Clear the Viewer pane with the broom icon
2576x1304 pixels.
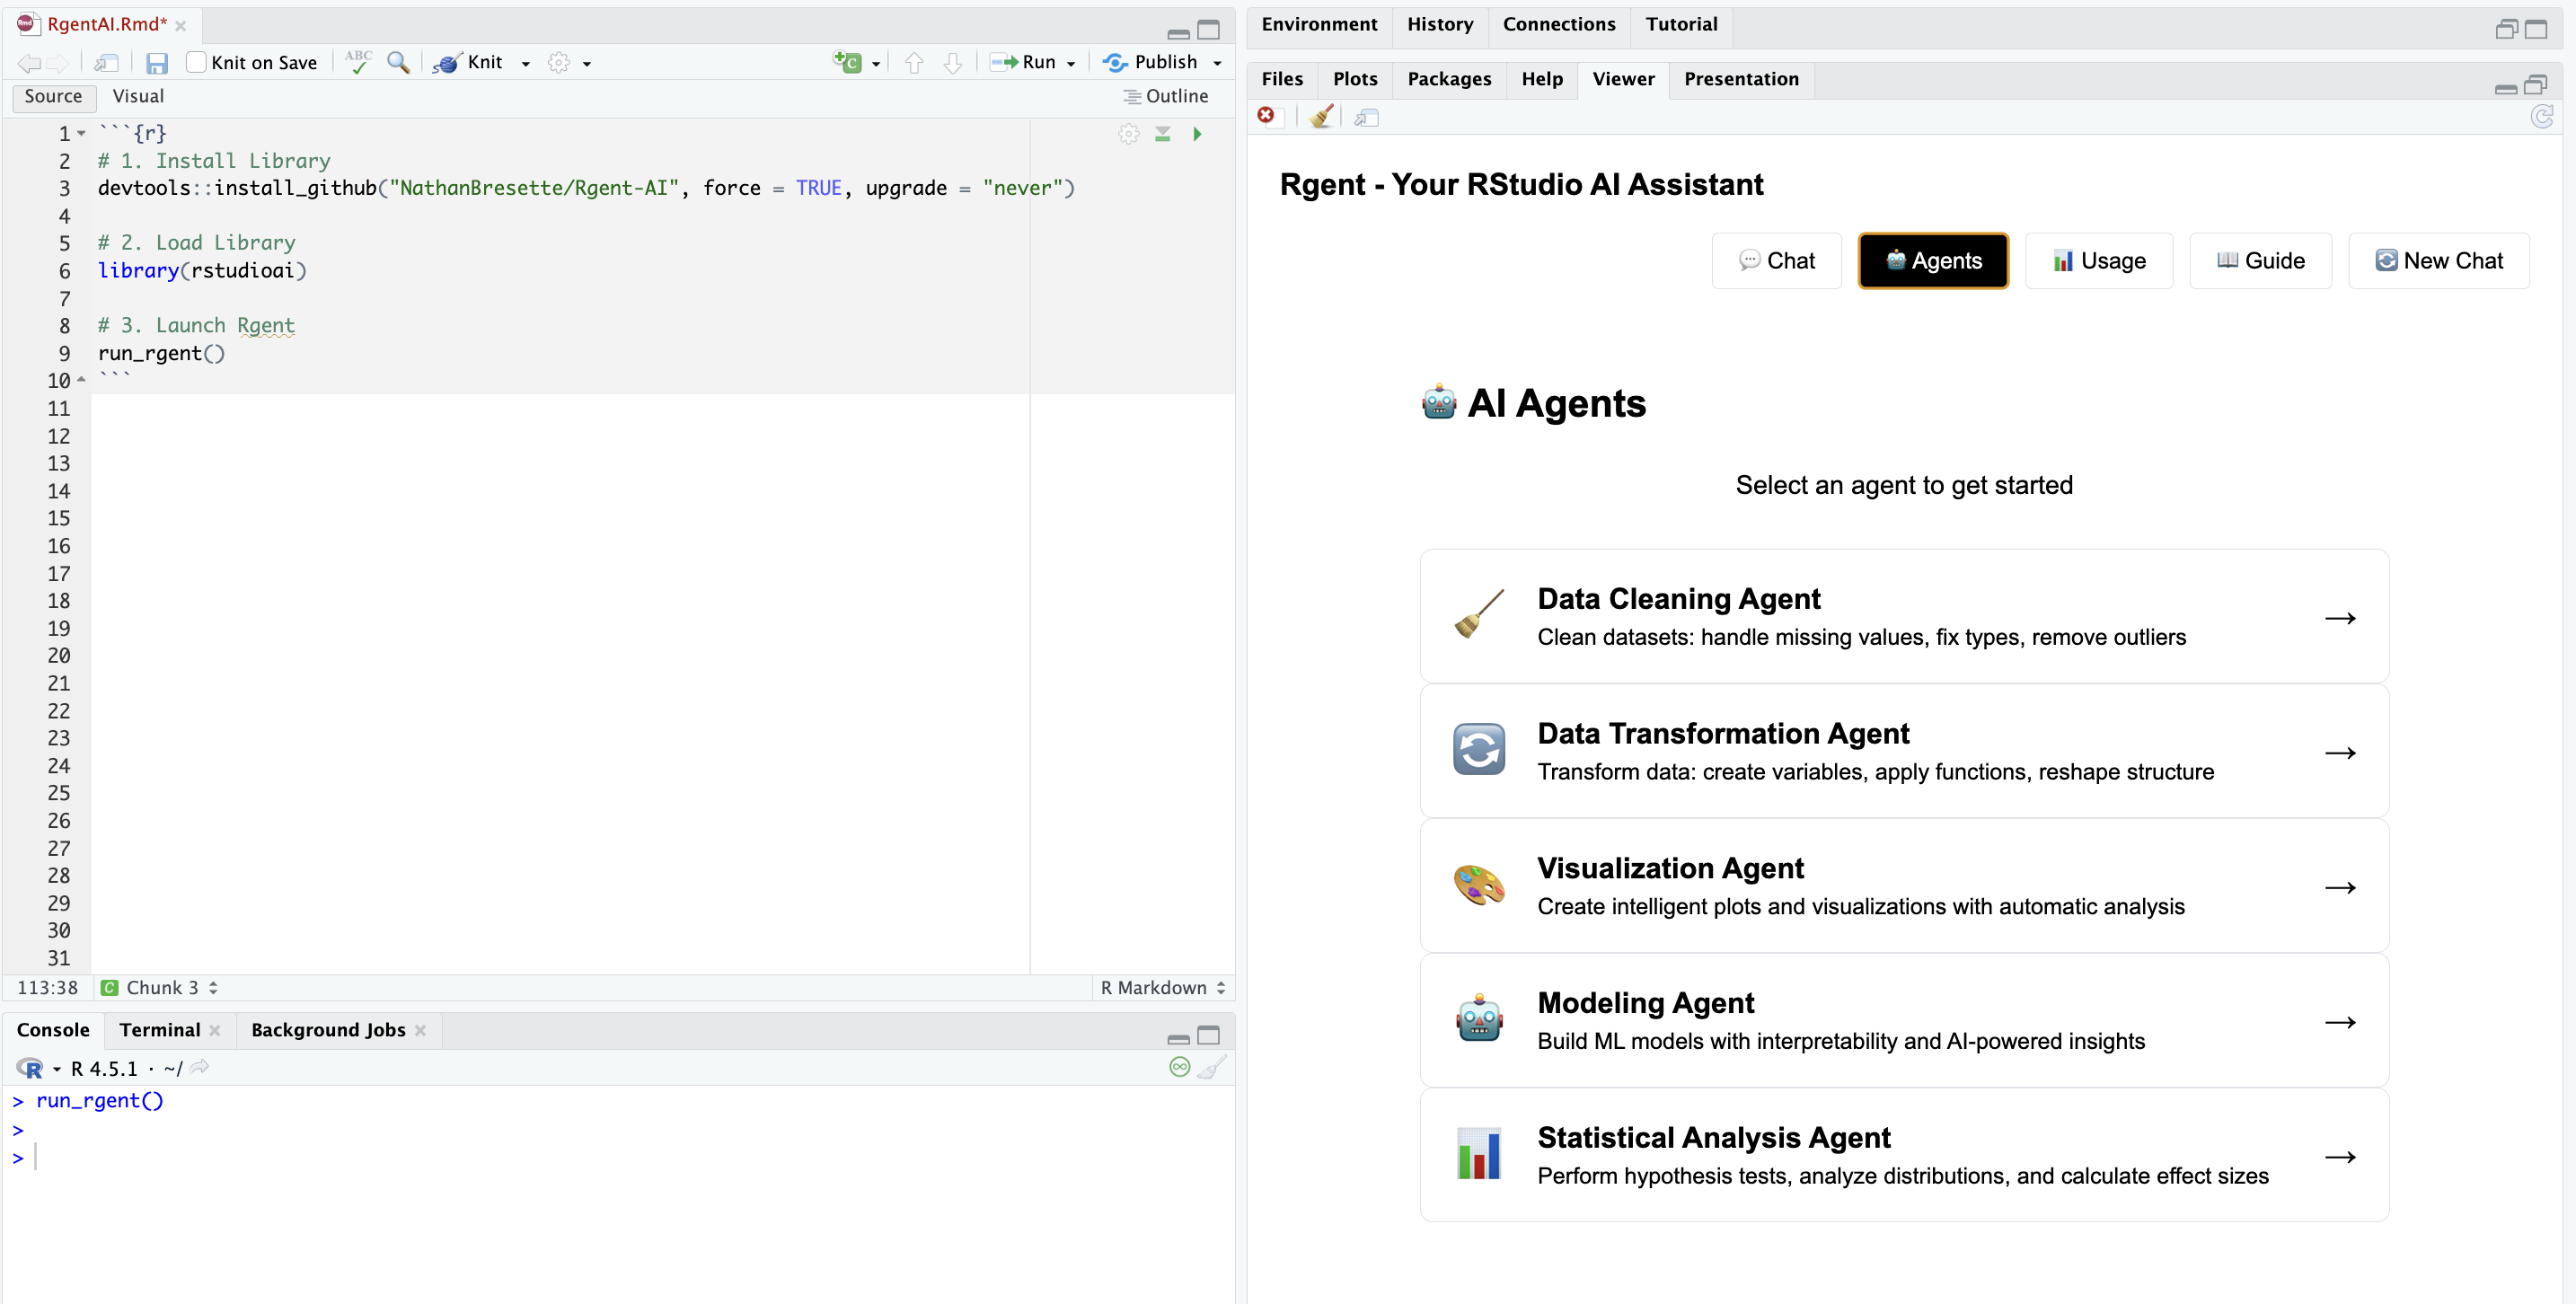1320,117
